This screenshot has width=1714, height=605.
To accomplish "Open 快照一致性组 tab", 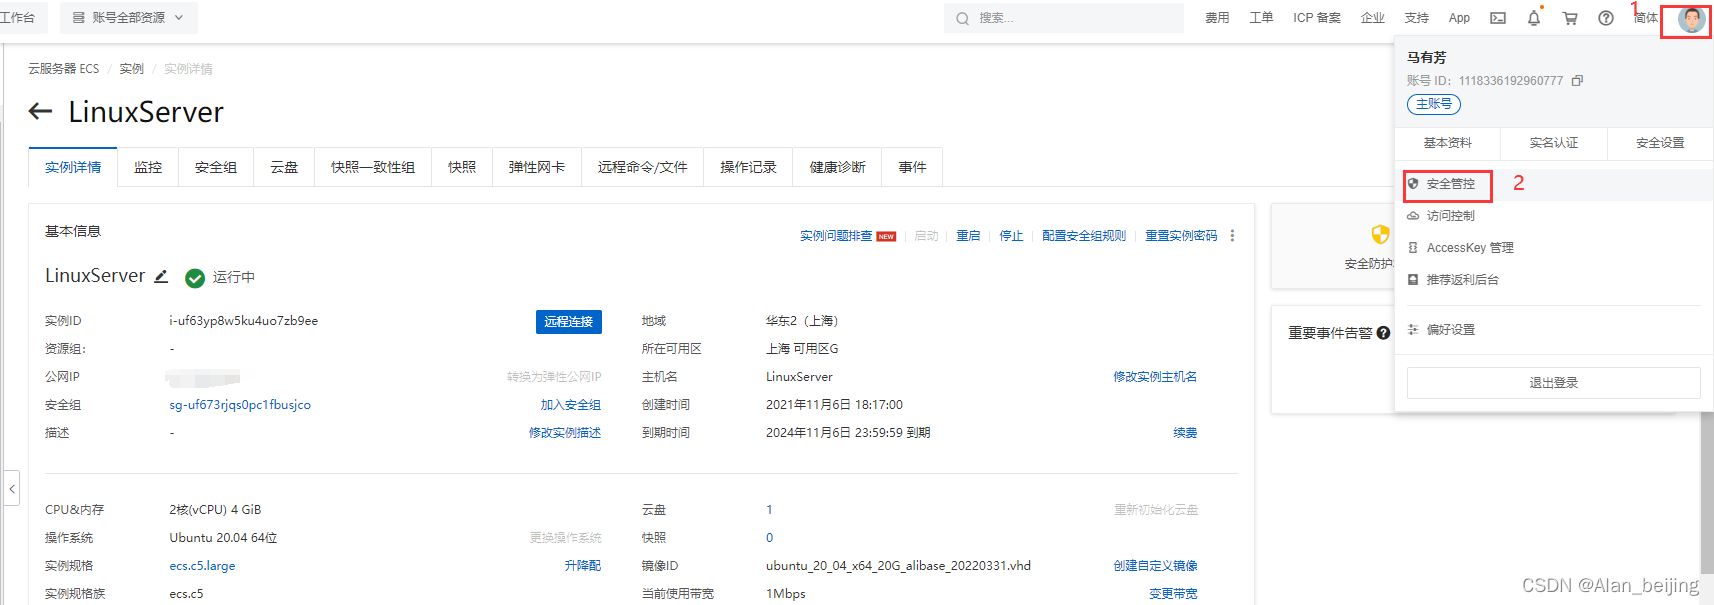I will [373, 167].
